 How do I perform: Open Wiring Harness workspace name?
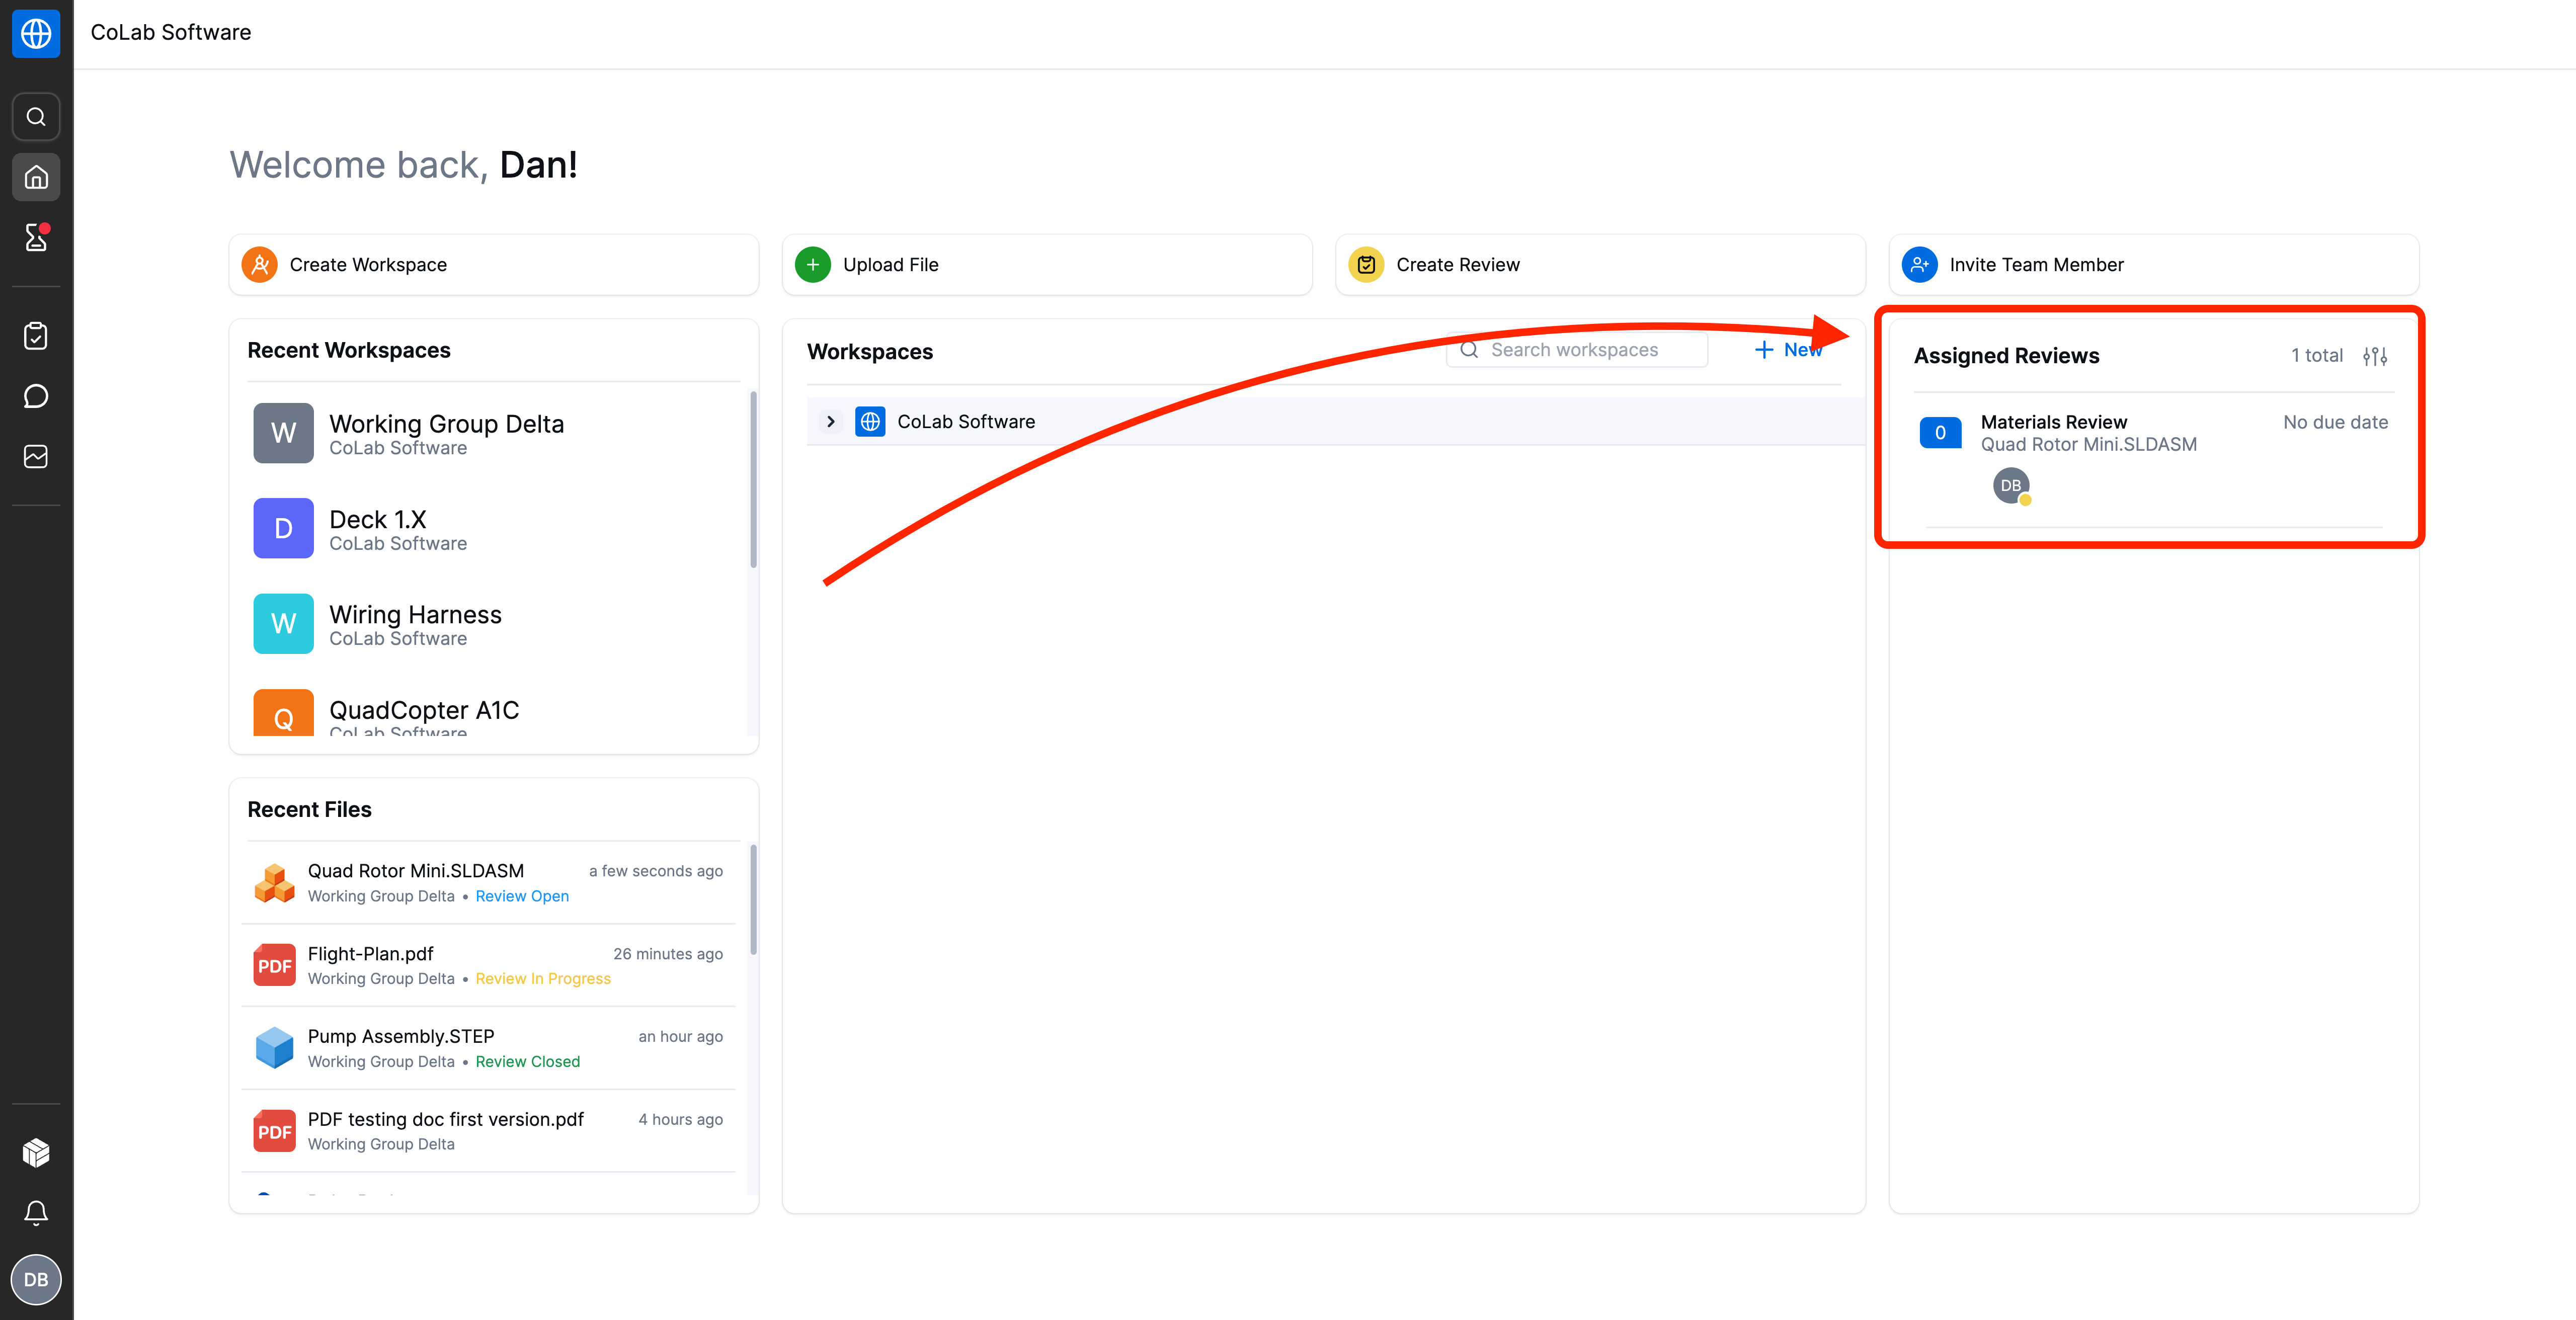point(416,615)
